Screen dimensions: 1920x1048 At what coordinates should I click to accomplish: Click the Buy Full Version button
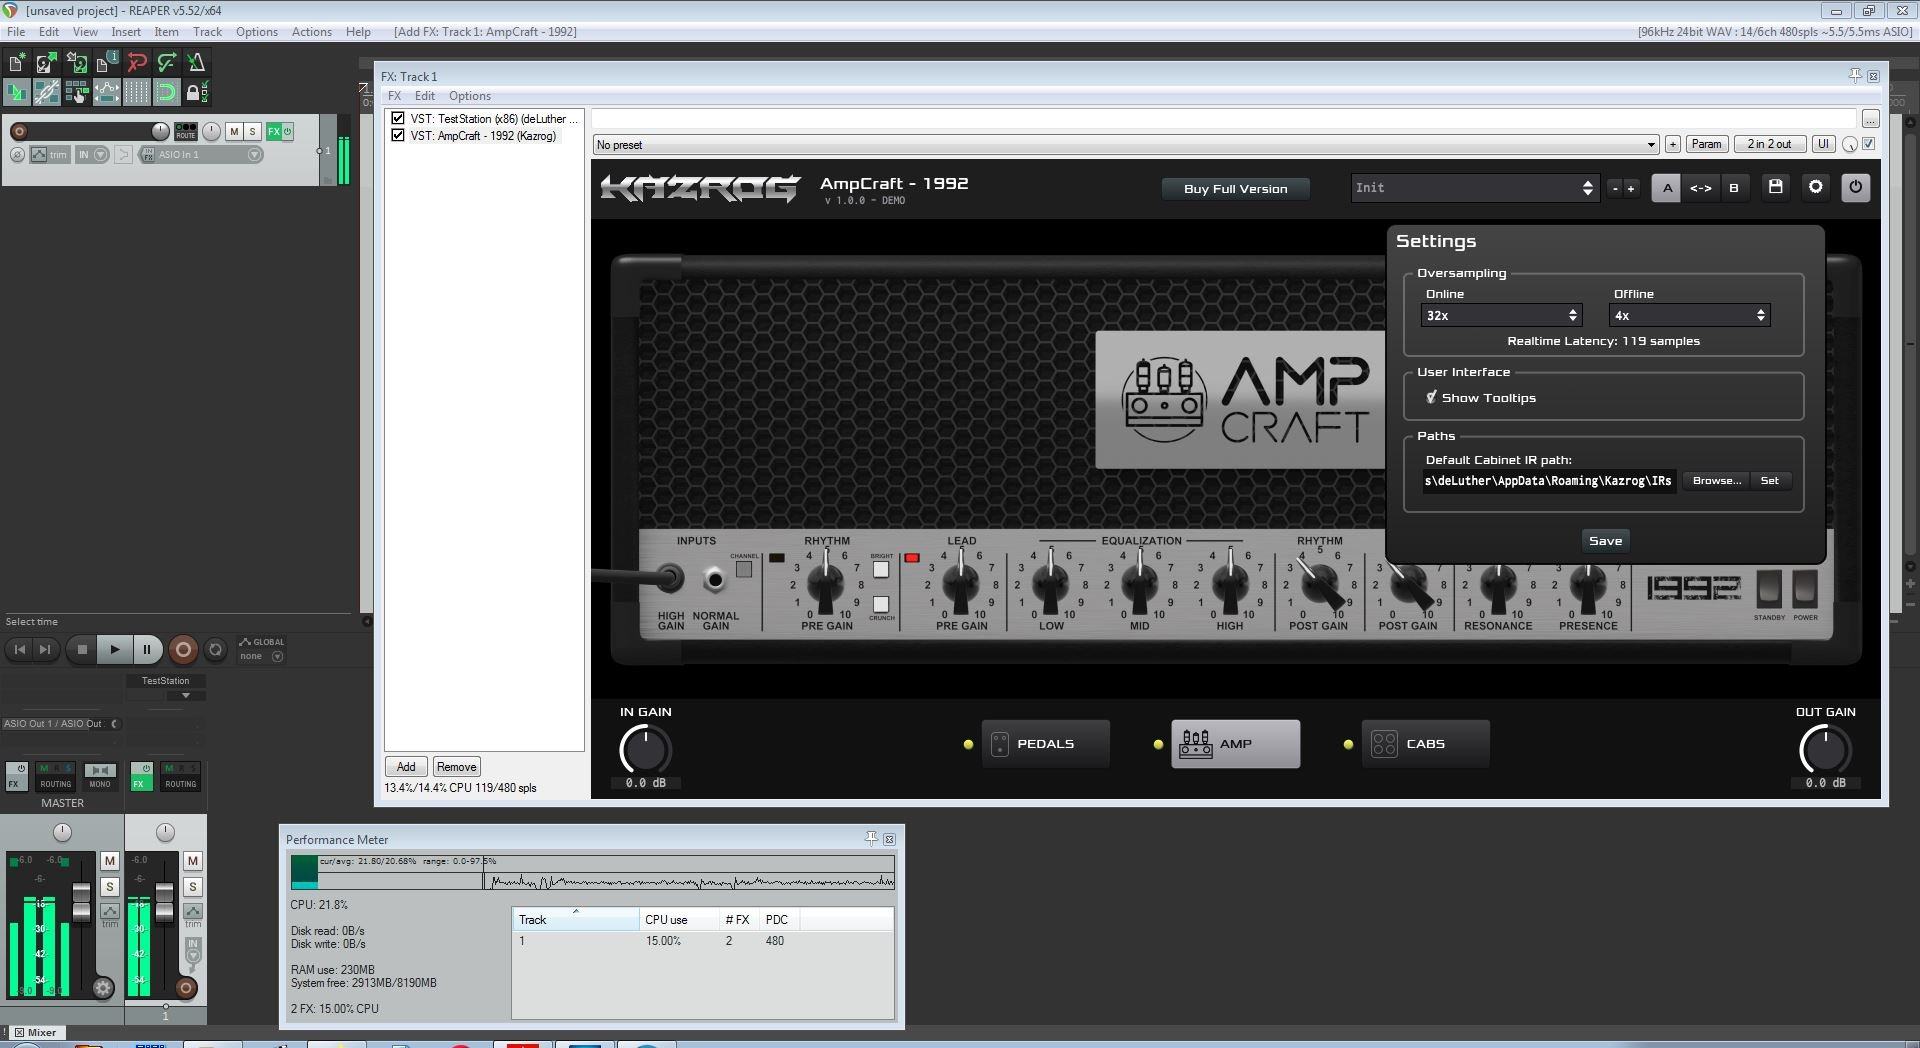pos(1235,189)
